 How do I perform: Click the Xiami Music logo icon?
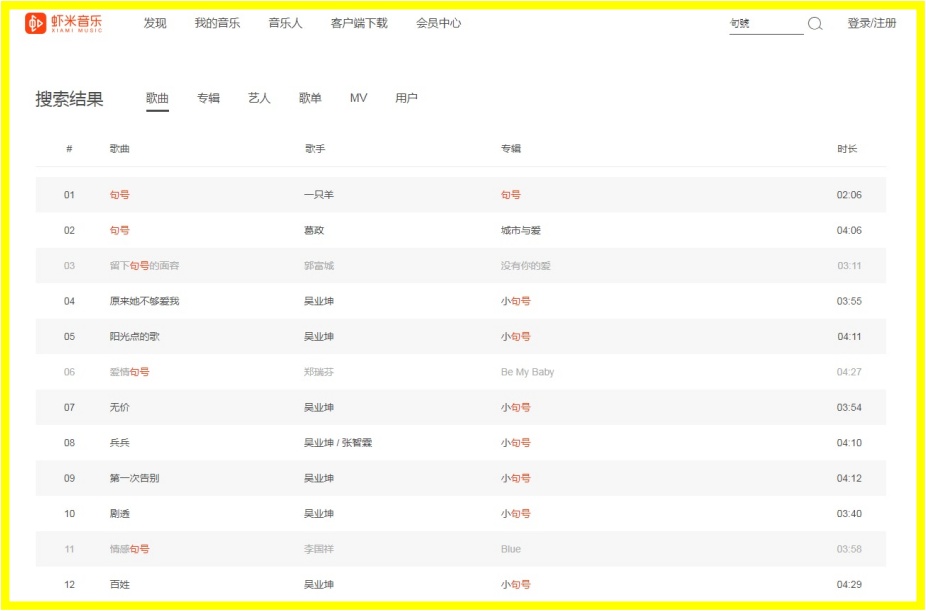pos(35,23)
